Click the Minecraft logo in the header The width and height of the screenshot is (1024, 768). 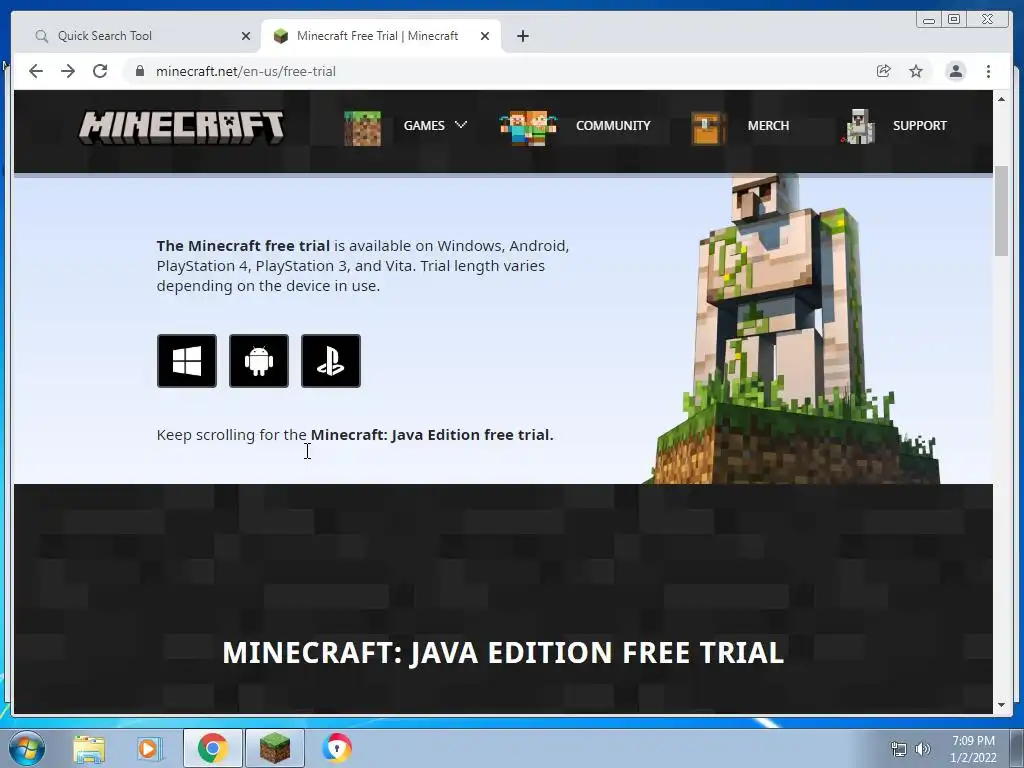[x=182, y=127]
